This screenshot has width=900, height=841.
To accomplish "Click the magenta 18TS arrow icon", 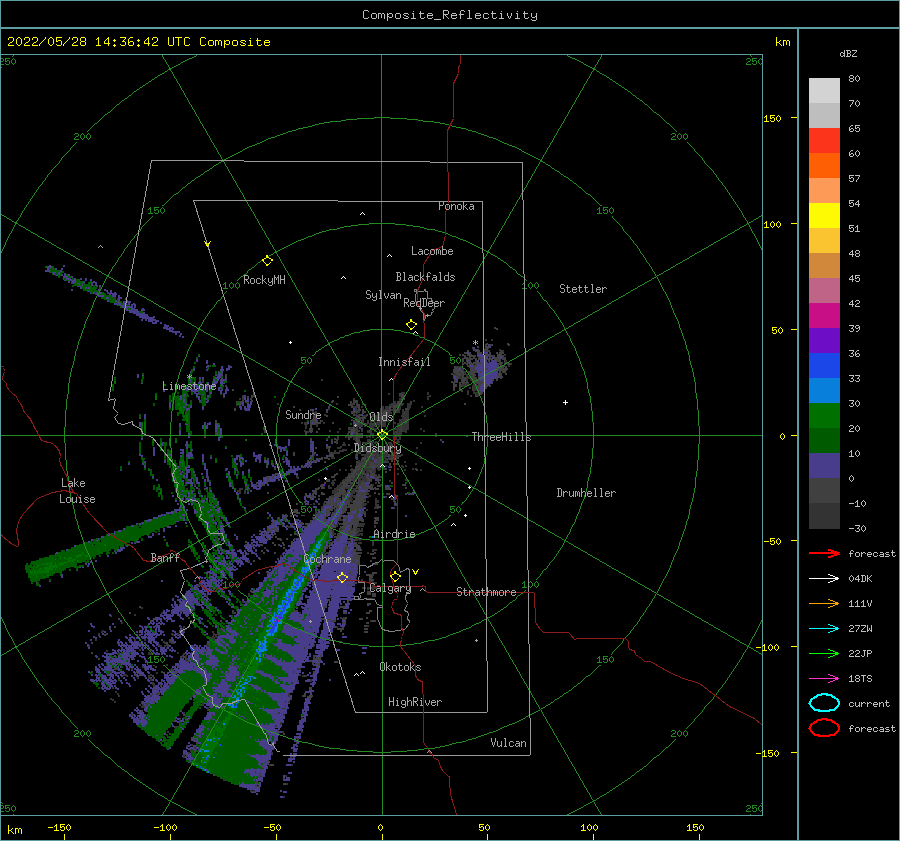I will (824, 679).
